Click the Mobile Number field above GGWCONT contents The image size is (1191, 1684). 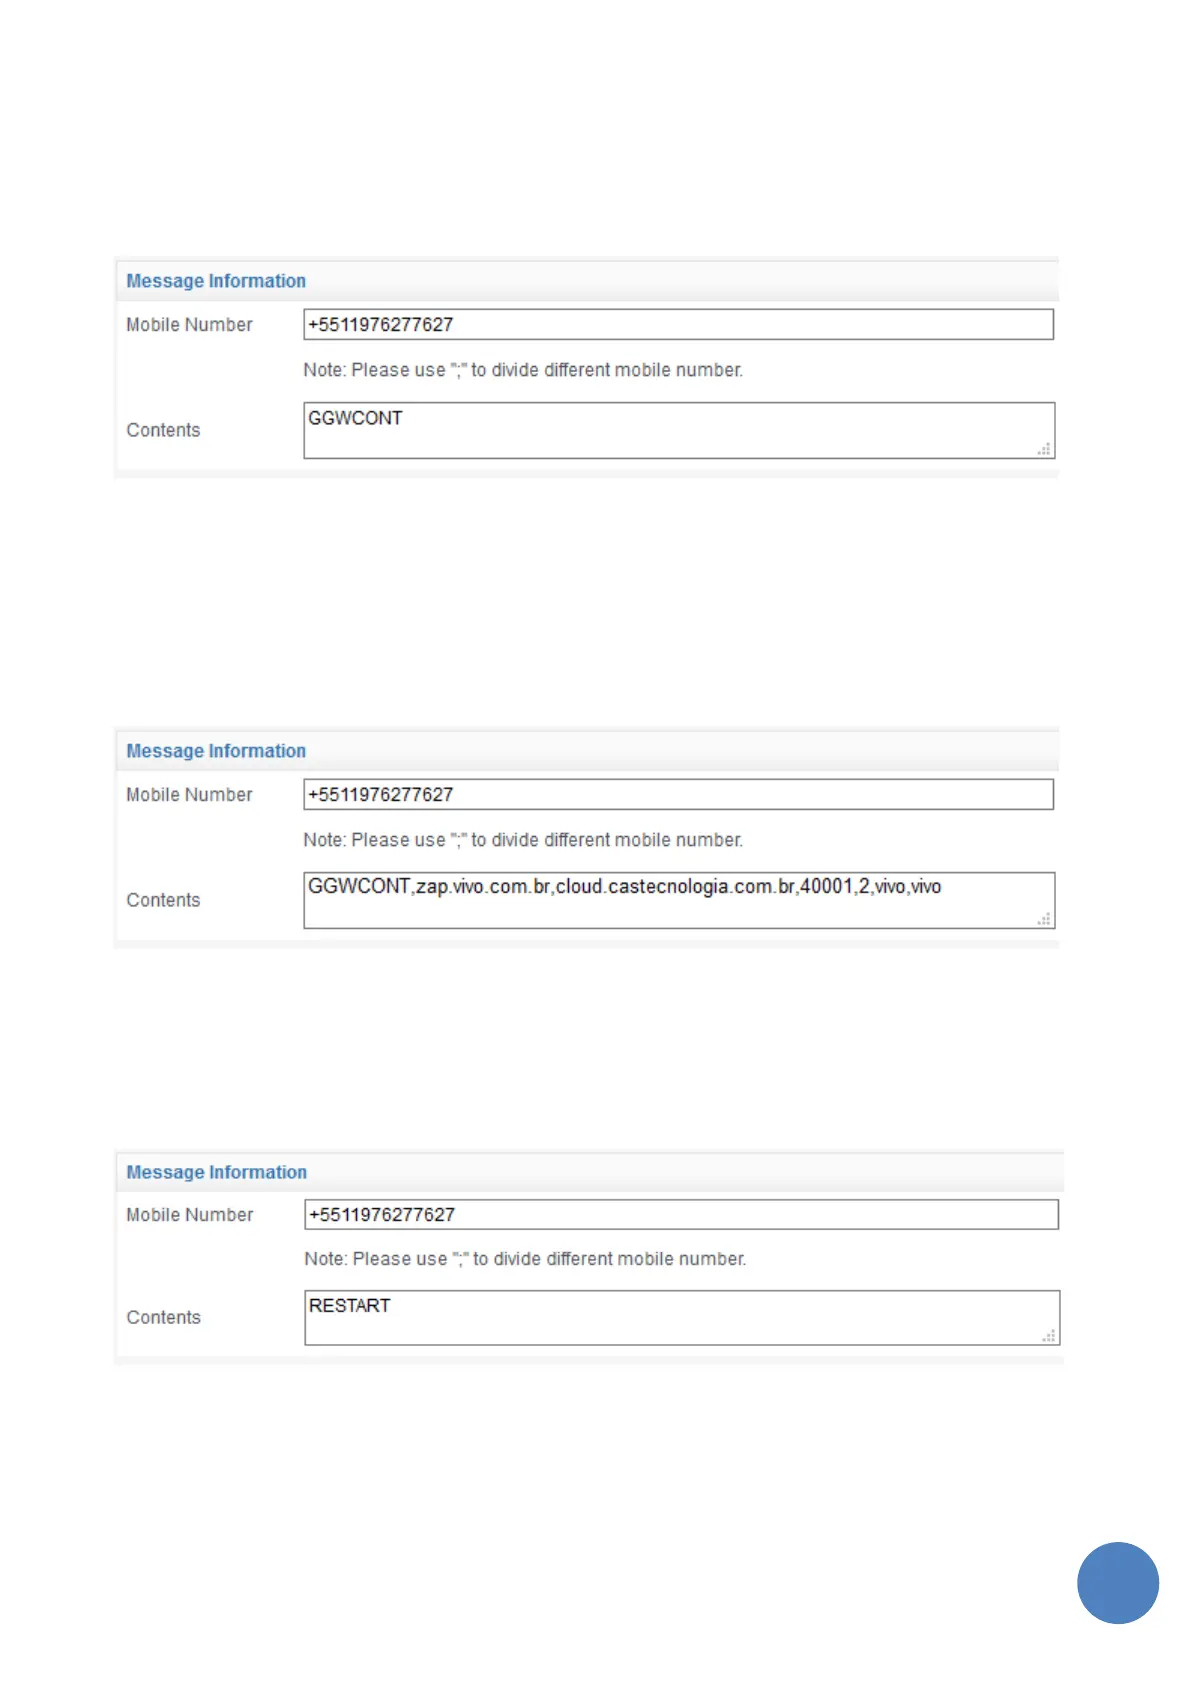tap(678, 324)
